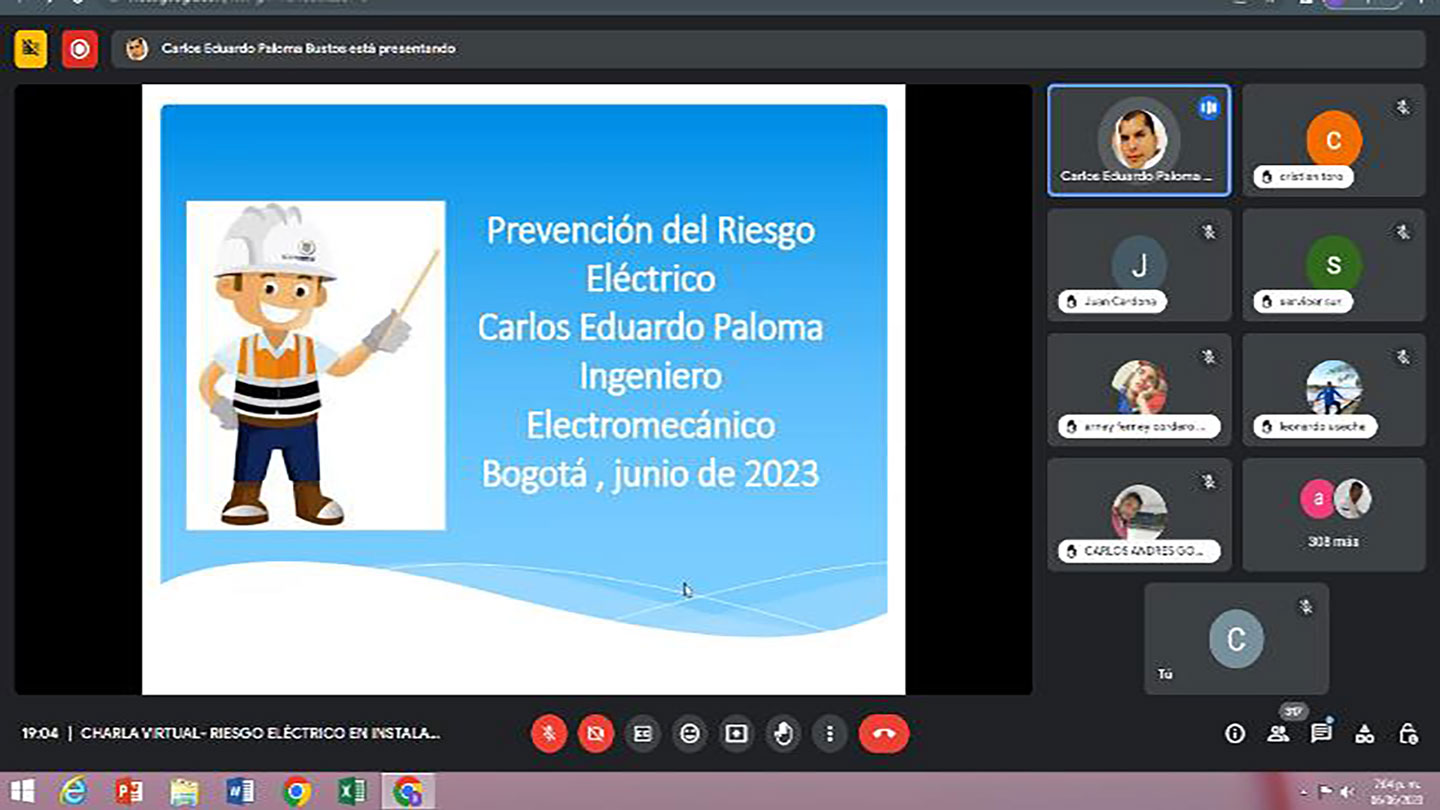Open the meeting details info icon

(x=1235, y=734)
